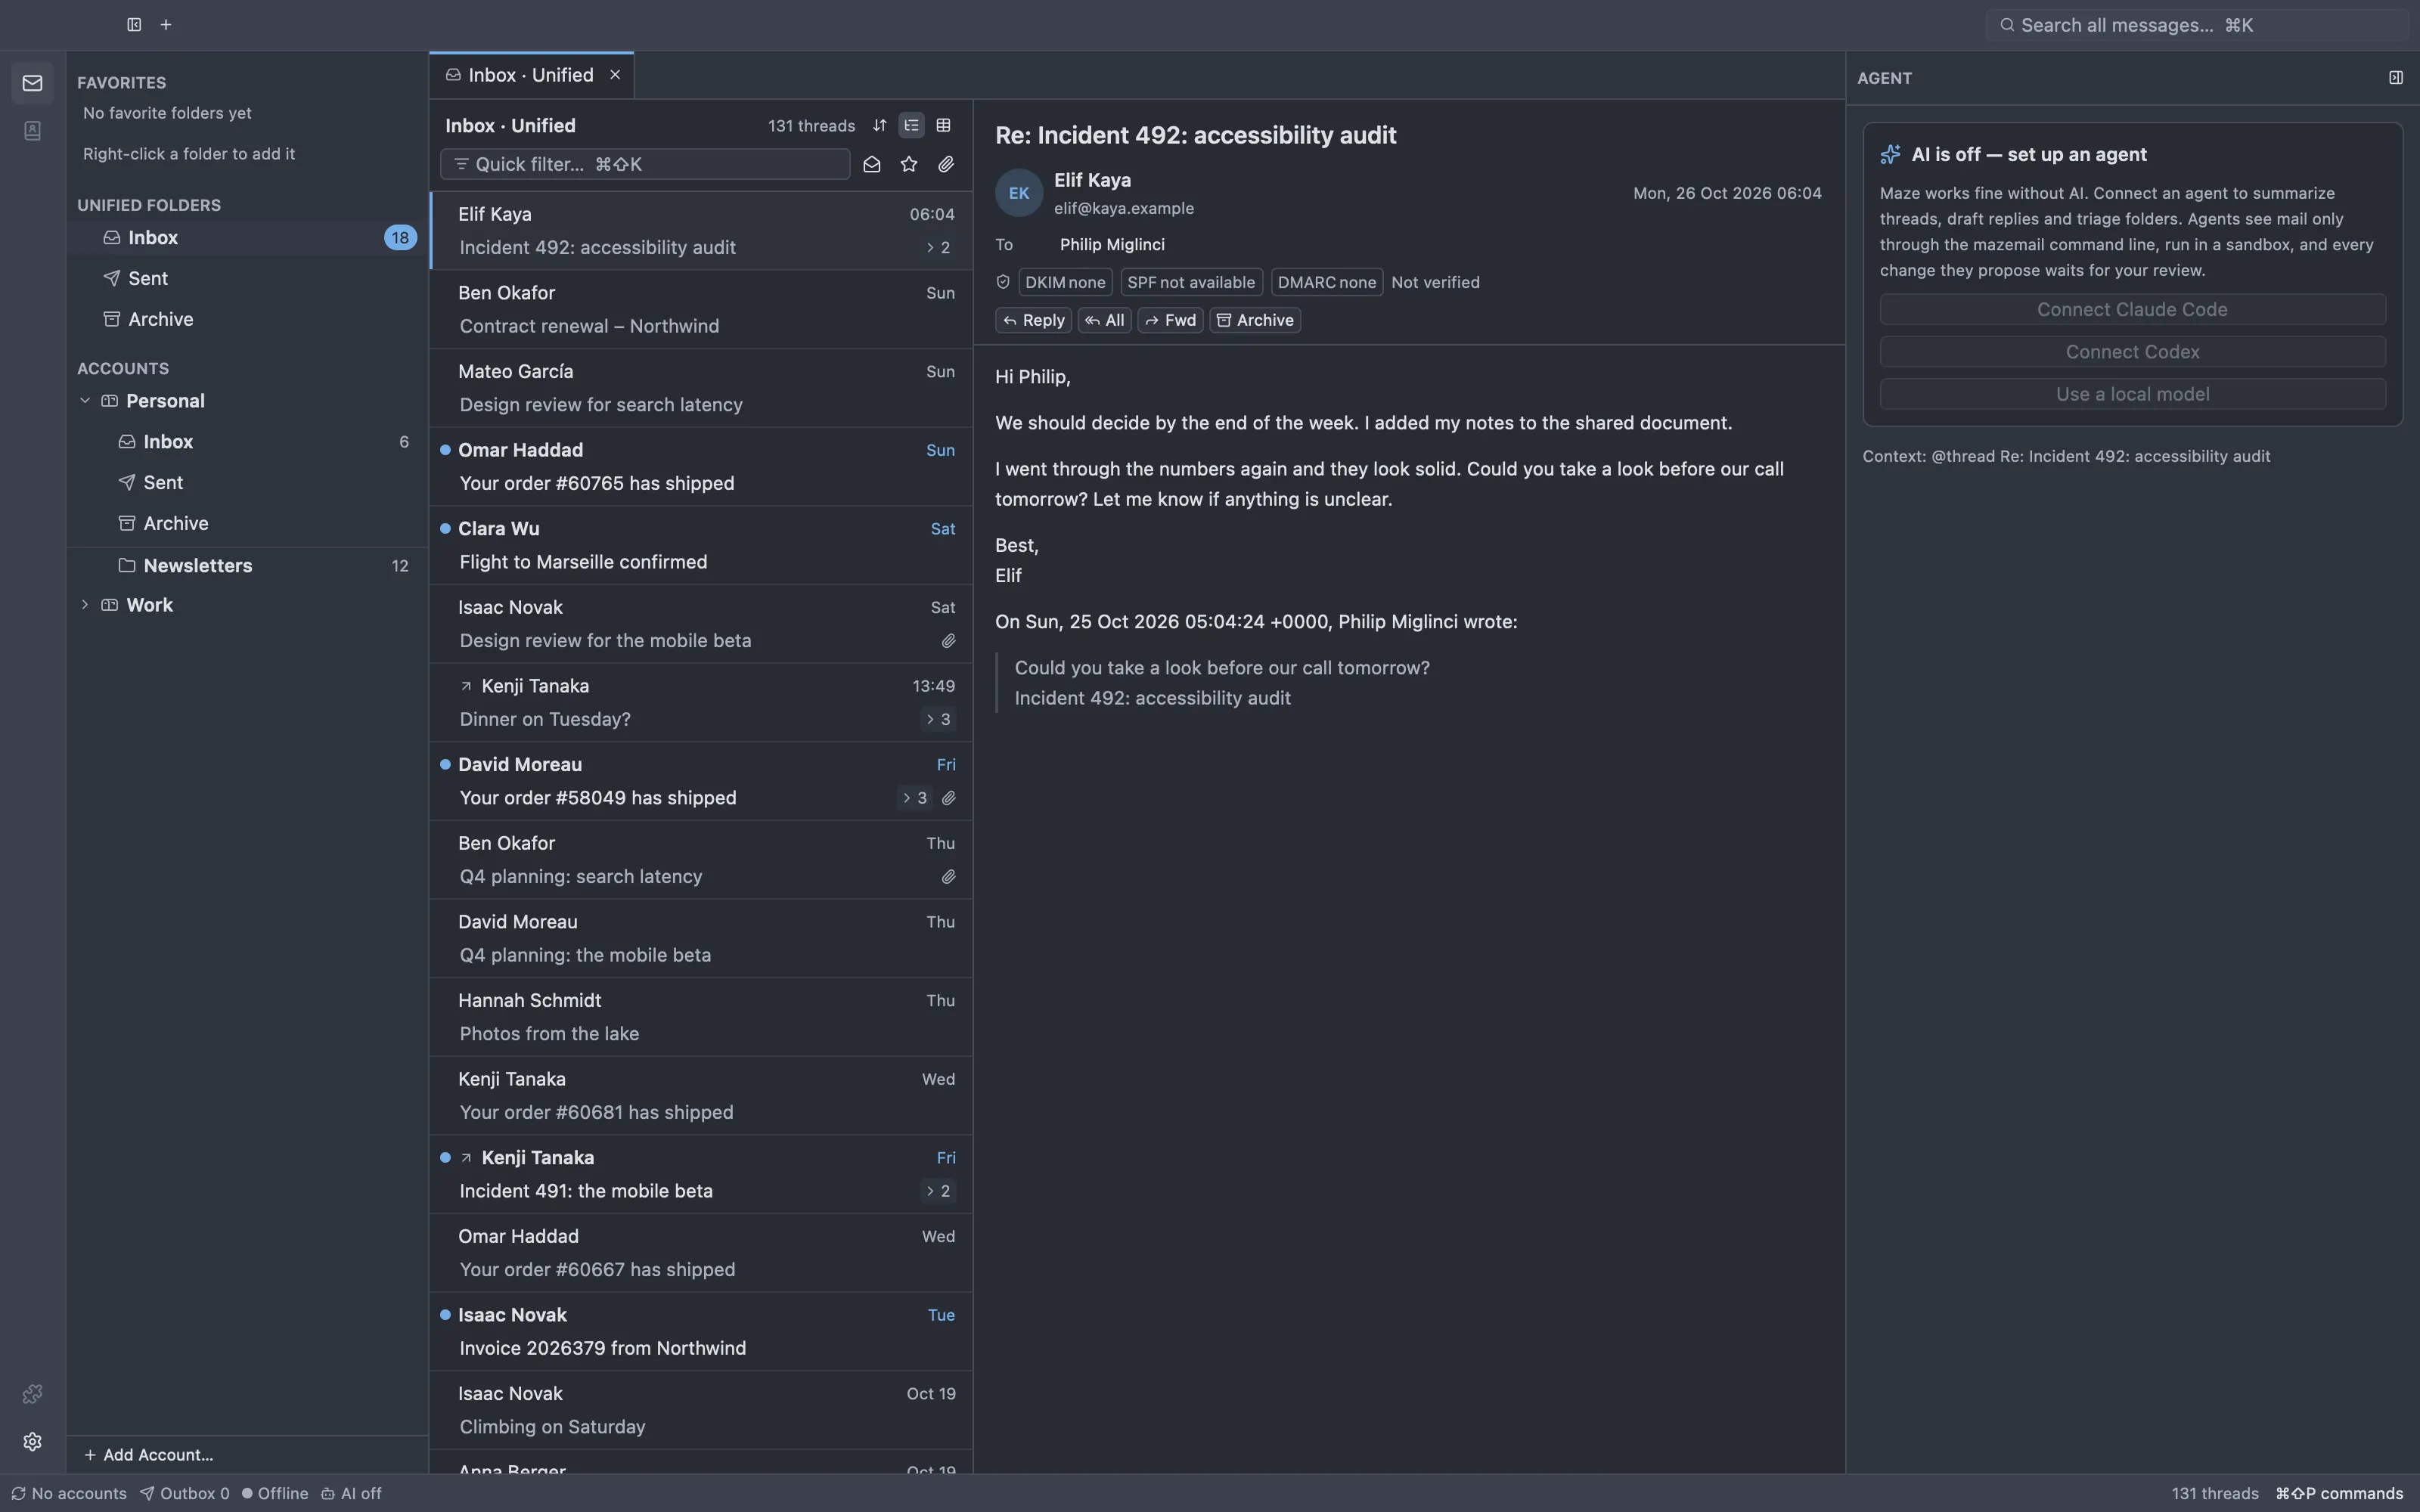Change thread sort order icon
The width and height of the screenshot is (2420, 1512).
(879, 126)
